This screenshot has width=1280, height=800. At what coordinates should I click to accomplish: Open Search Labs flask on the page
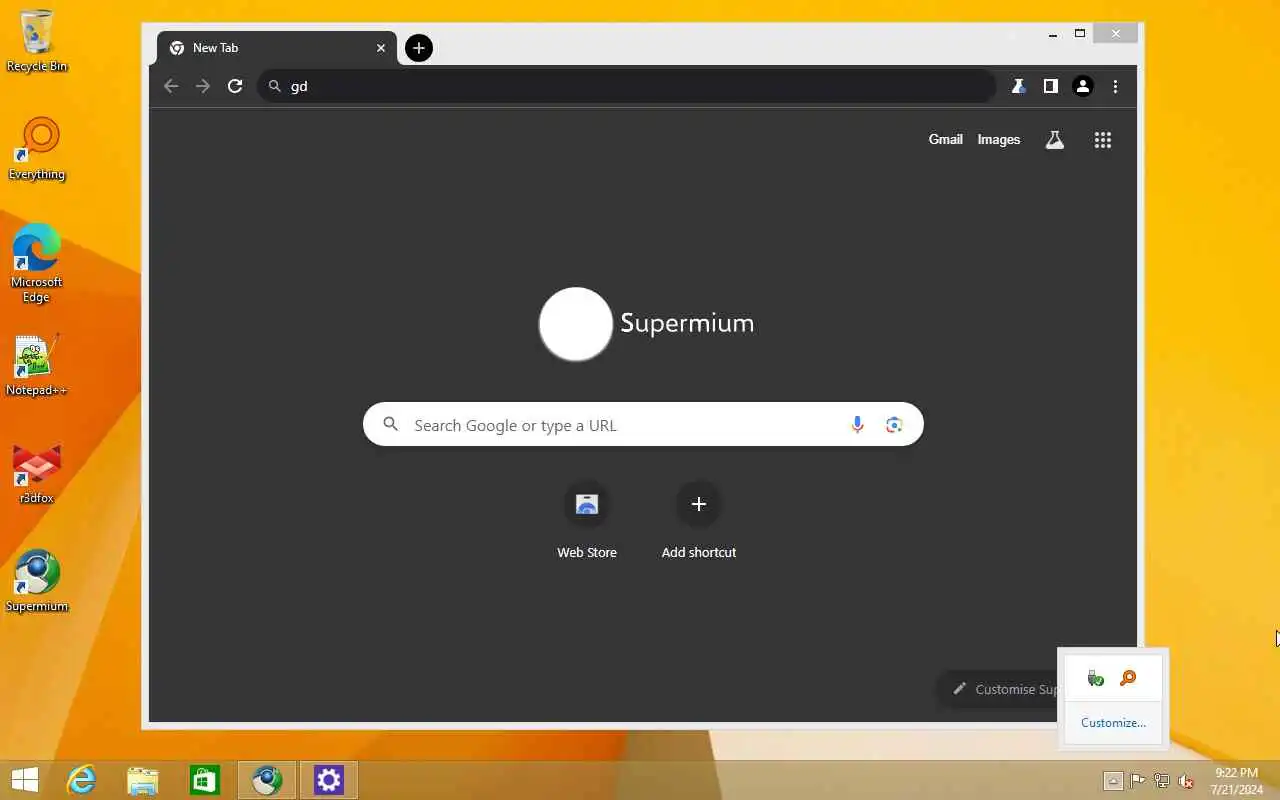pos(1054,140)
